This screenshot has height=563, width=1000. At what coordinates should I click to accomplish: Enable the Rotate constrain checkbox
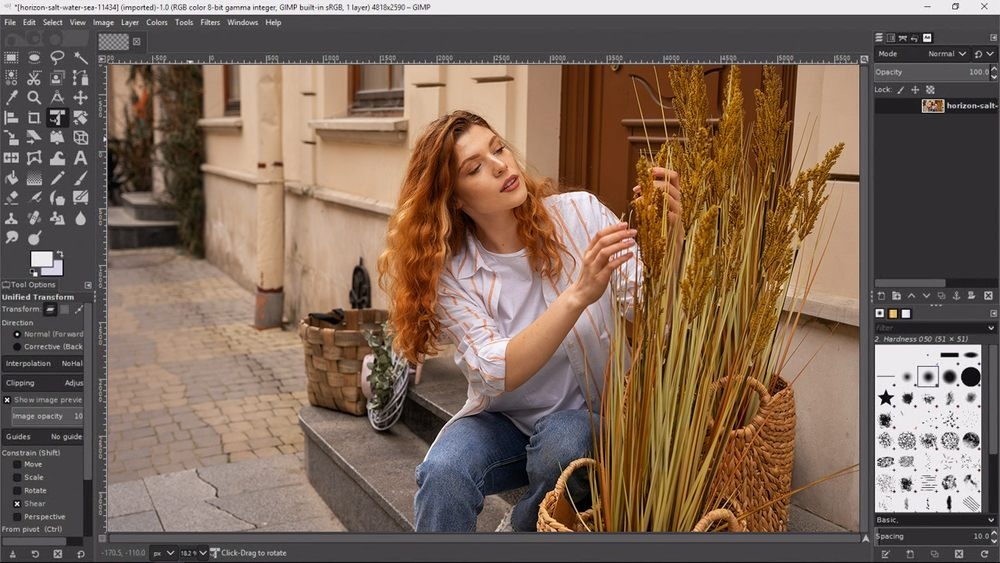pos(17,490)
